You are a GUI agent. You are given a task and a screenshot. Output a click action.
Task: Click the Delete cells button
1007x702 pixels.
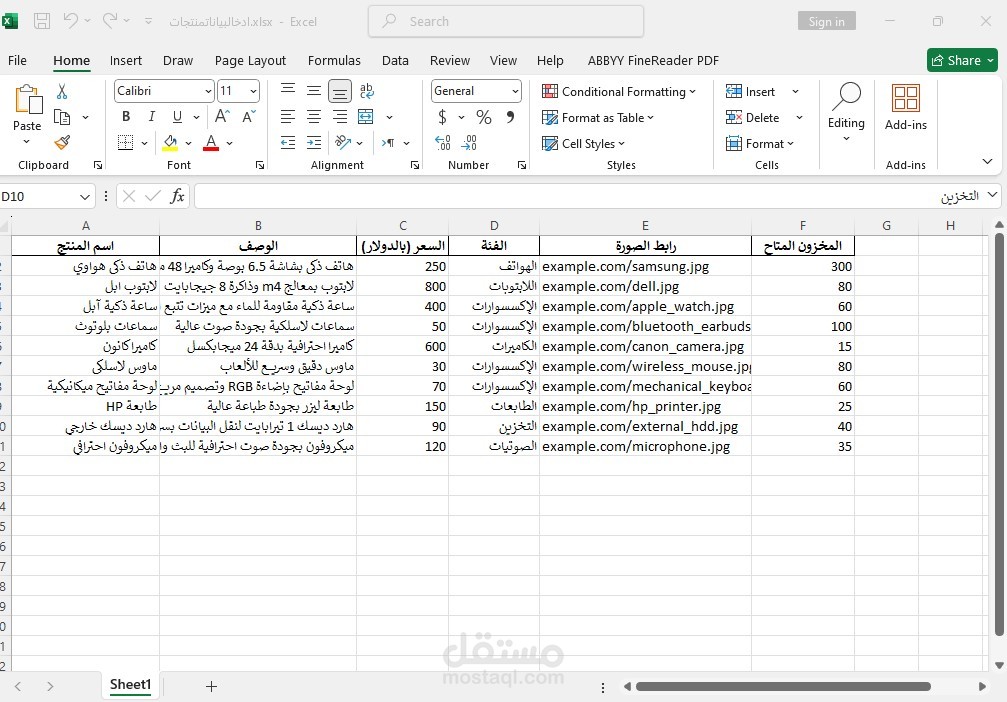click(752, 118)
